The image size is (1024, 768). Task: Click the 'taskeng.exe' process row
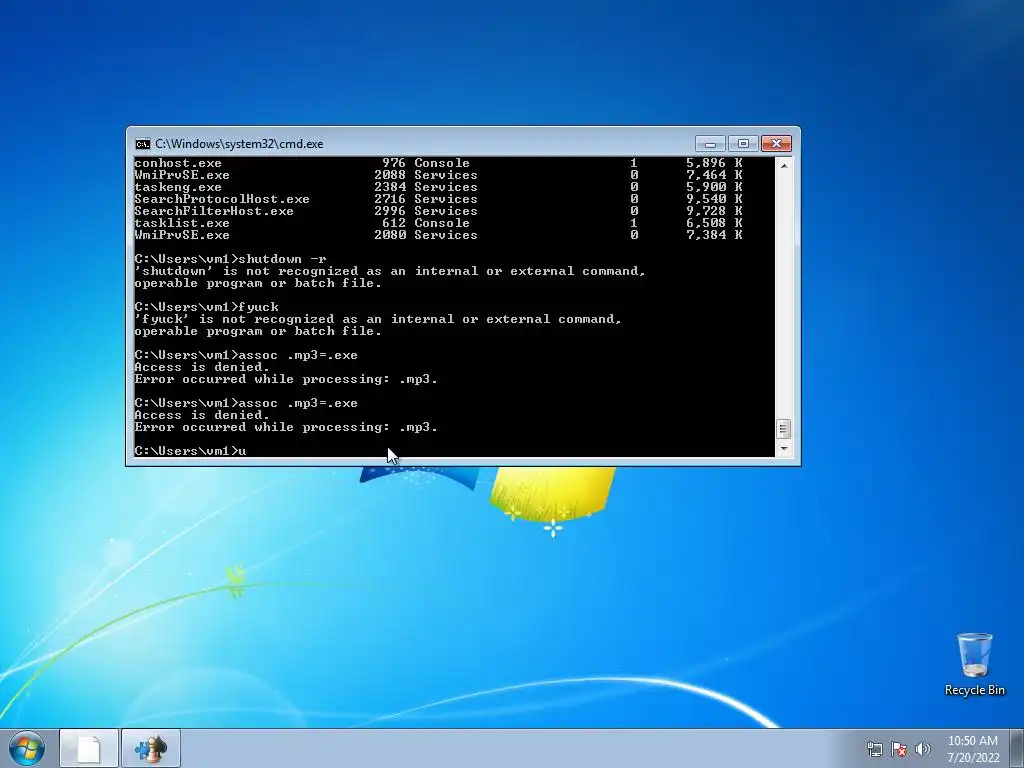click(x=438, y=187)
